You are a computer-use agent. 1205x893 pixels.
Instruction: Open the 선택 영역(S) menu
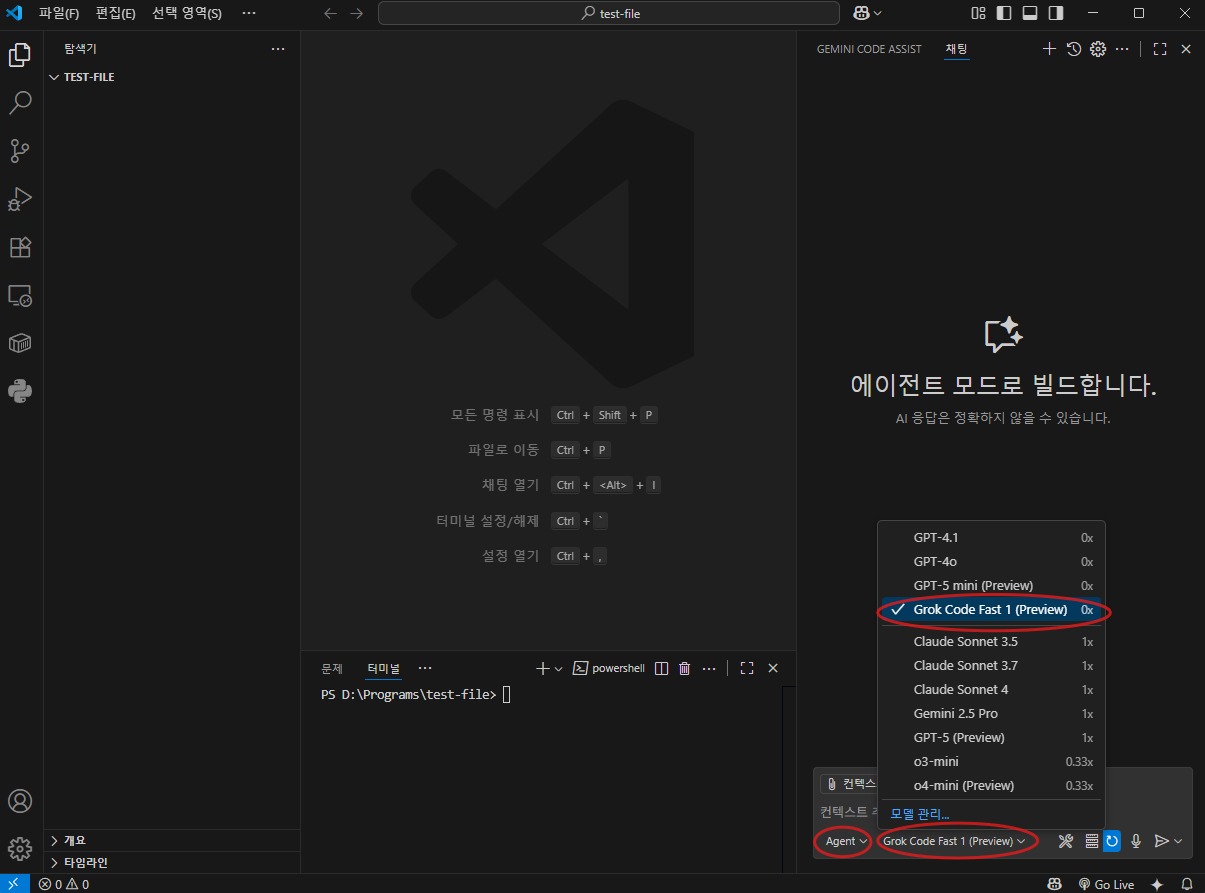click(187, 14)
